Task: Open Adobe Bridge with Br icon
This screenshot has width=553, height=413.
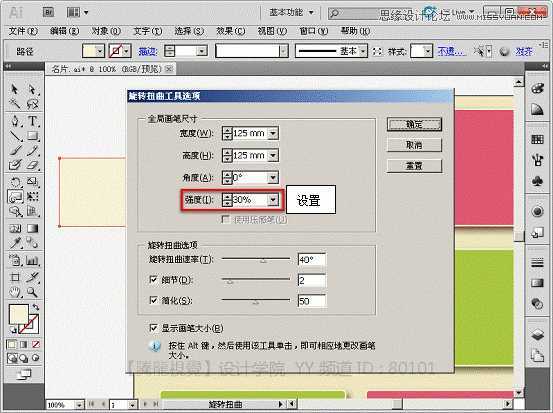Action: tap(48, 12)
